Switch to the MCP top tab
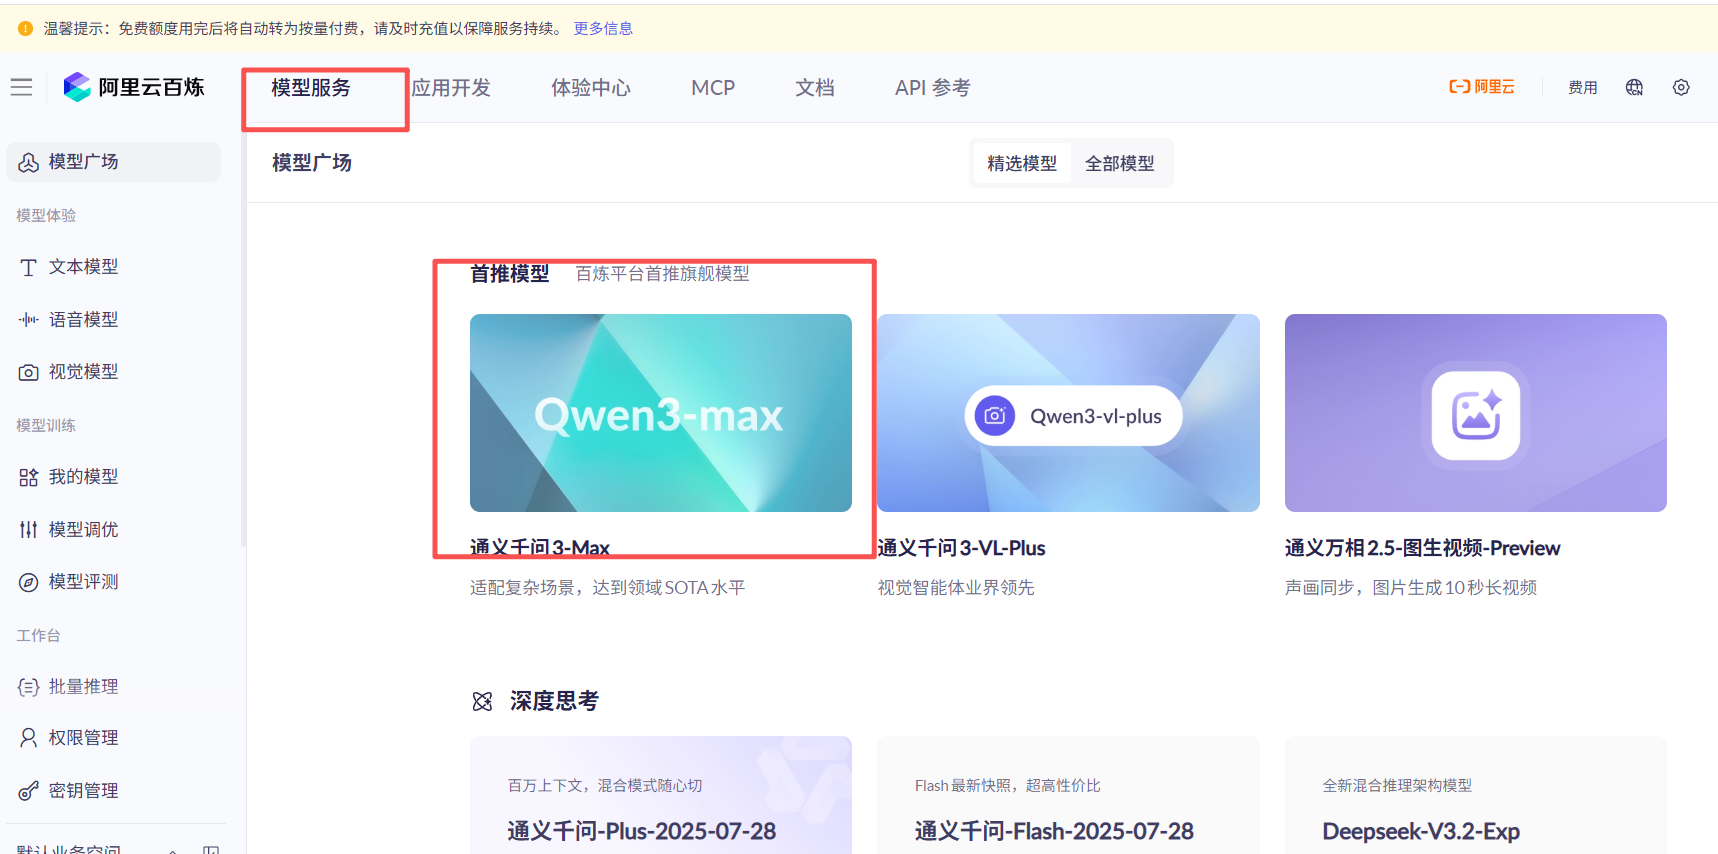Image resolution: width=1718 pixels, height=854 pixels. (713, 88)
